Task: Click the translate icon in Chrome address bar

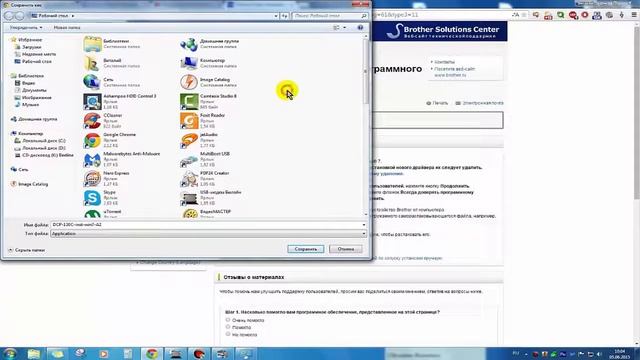Action: tap(516, 15)
